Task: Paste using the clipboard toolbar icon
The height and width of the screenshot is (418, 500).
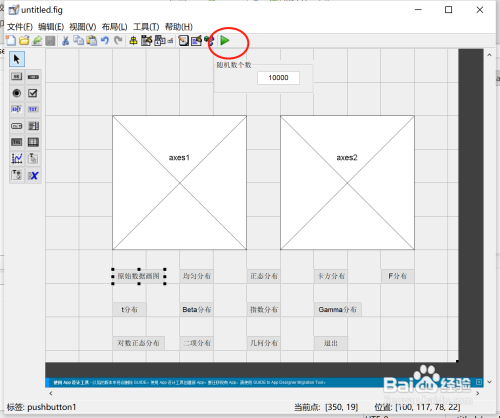Action: pos(92,40)
